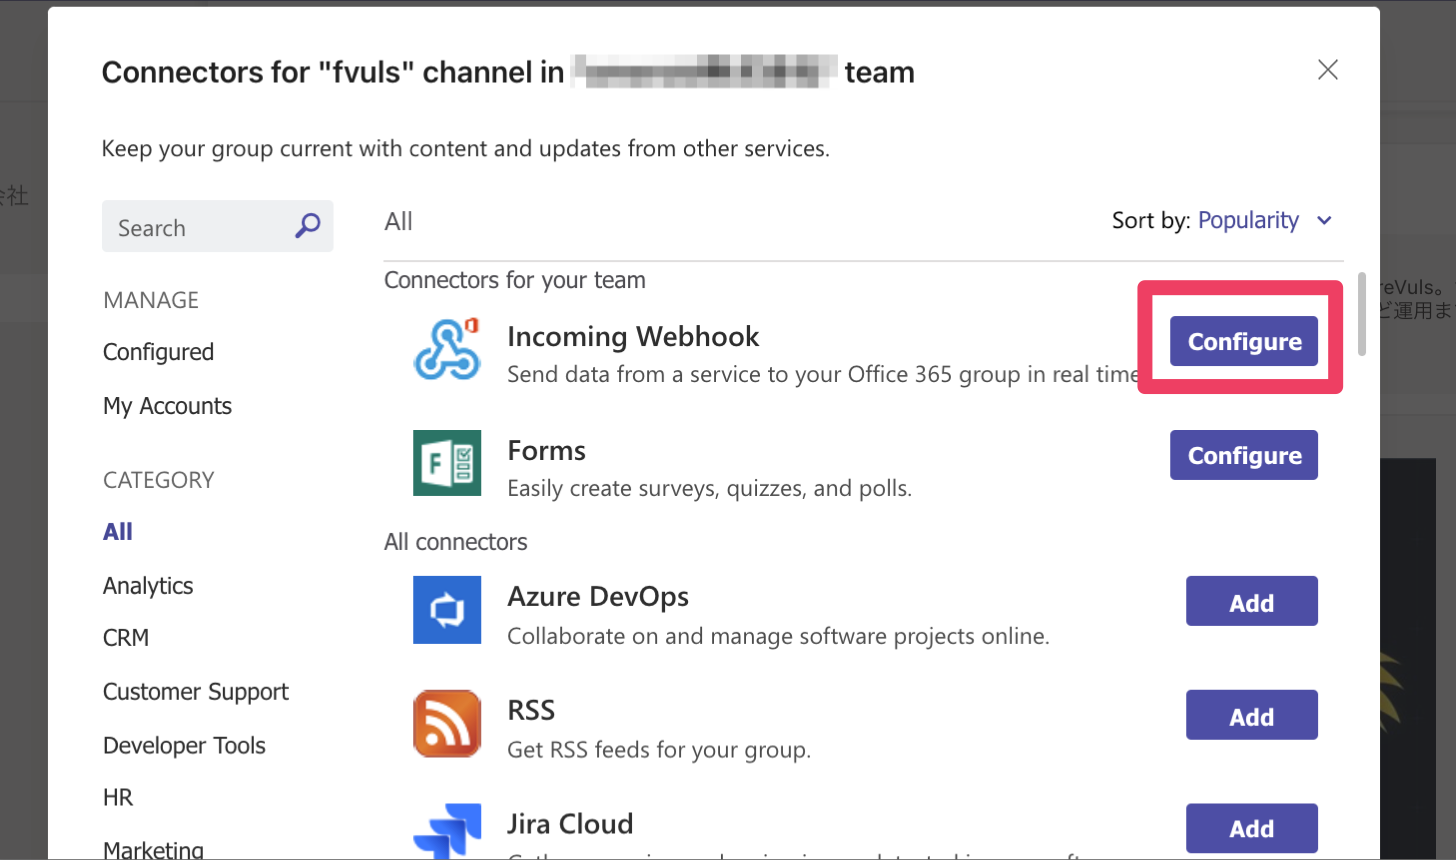The image size is (1456, 860).
Task: Click the magnifier search icon
Action: pyautogui.click(x=308, y=226)
